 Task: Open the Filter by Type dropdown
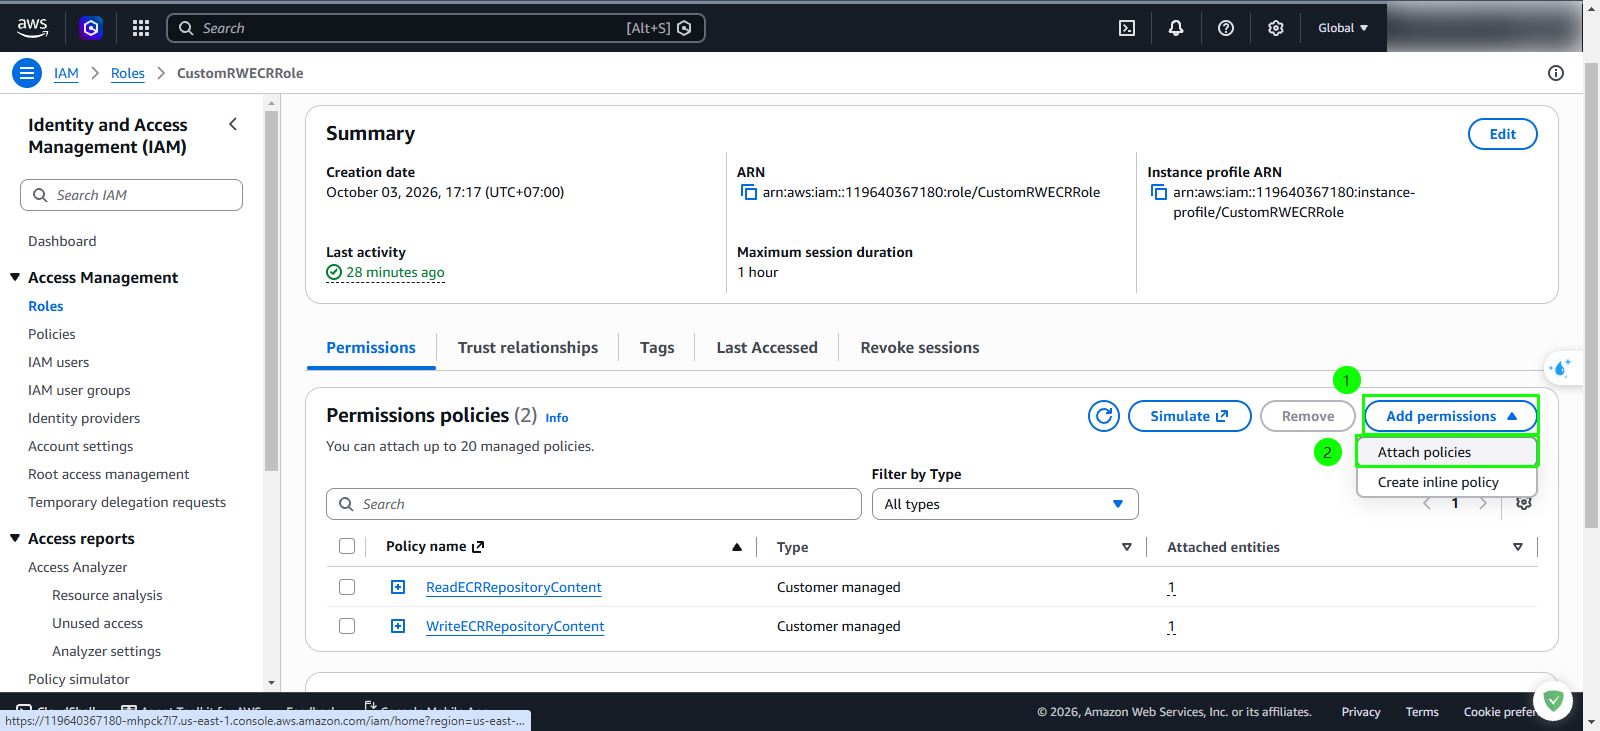tap(1005, 504)
